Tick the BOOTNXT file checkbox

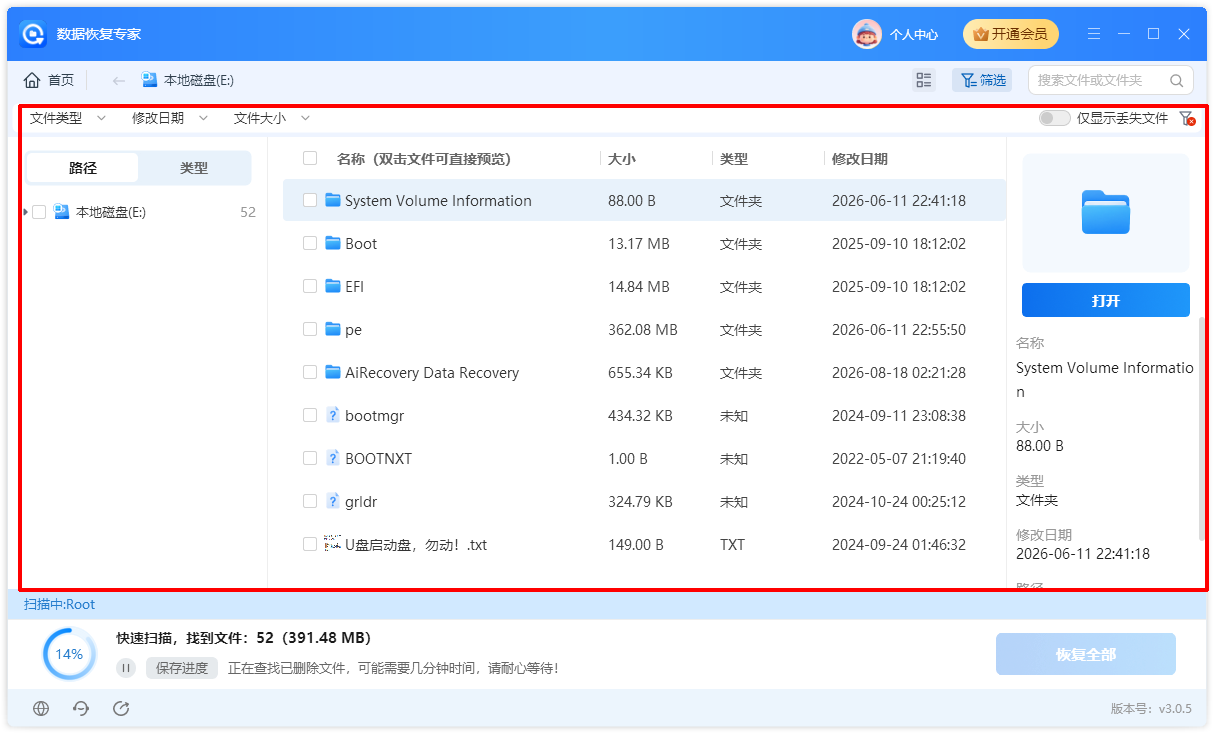coord(310,458)
